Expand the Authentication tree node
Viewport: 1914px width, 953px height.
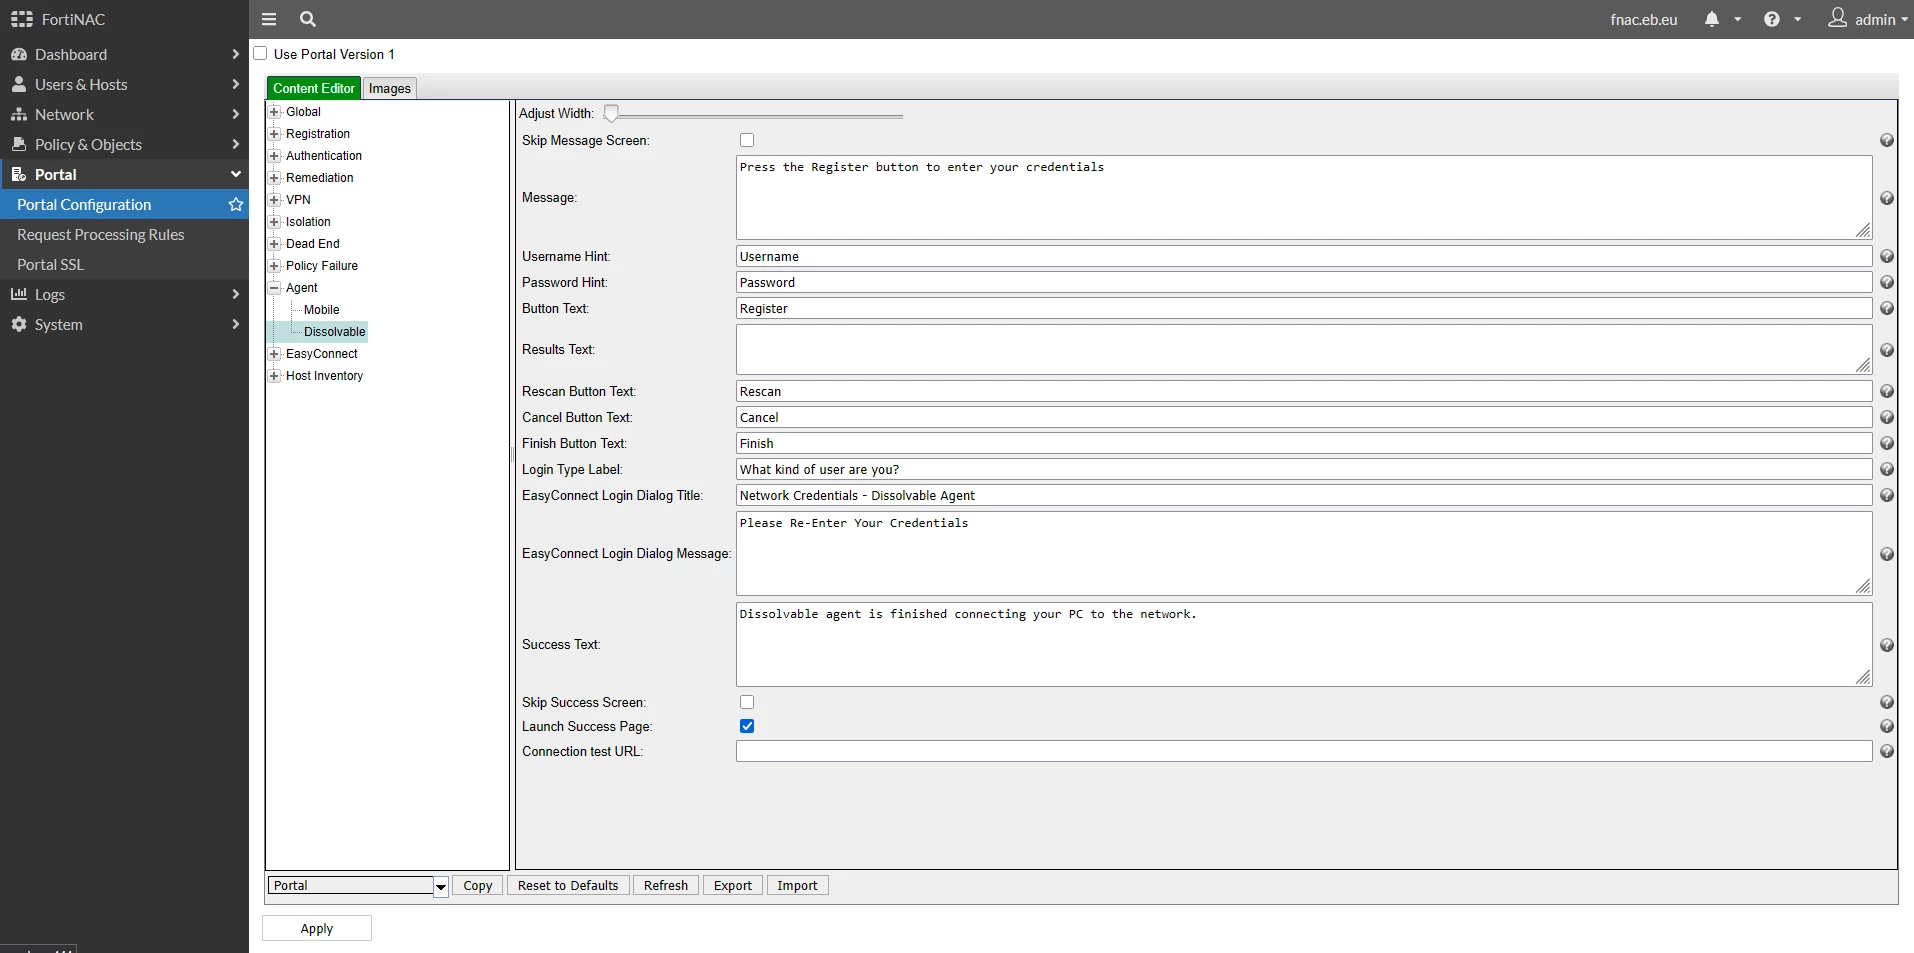[x=274, y=156]
